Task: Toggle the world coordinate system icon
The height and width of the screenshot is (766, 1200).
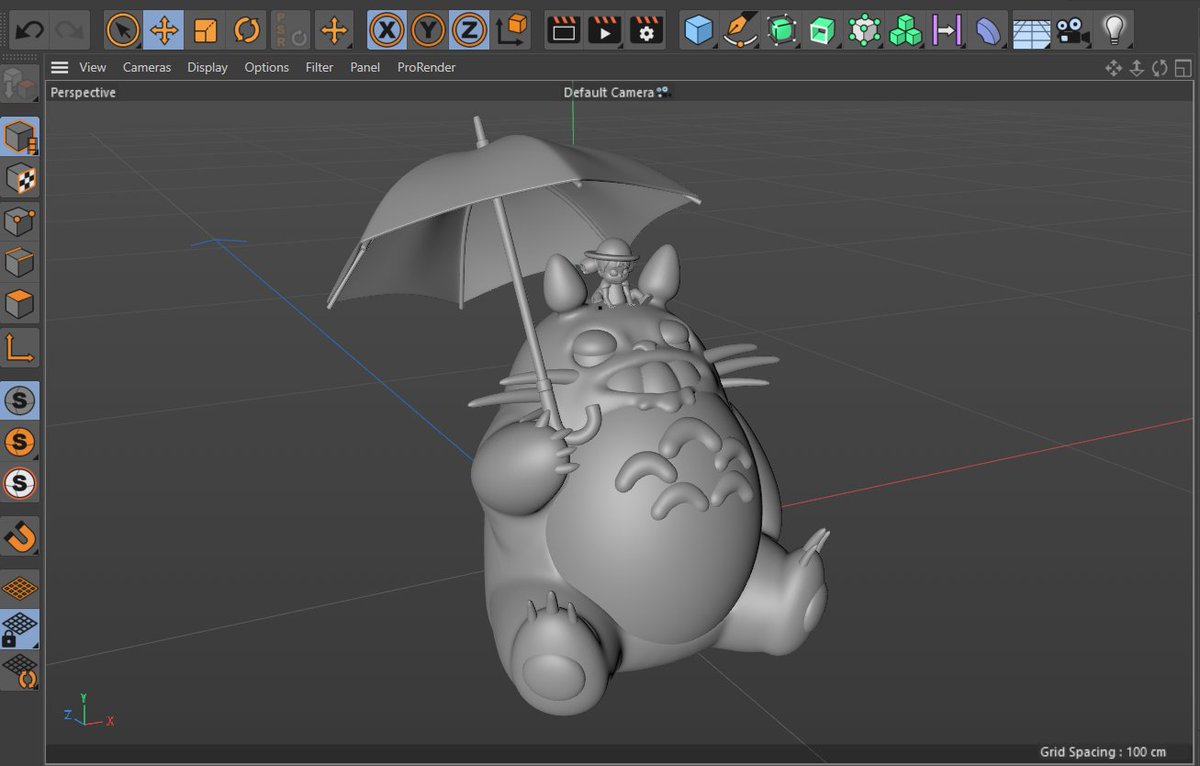Action: click(x=511, y=30)
